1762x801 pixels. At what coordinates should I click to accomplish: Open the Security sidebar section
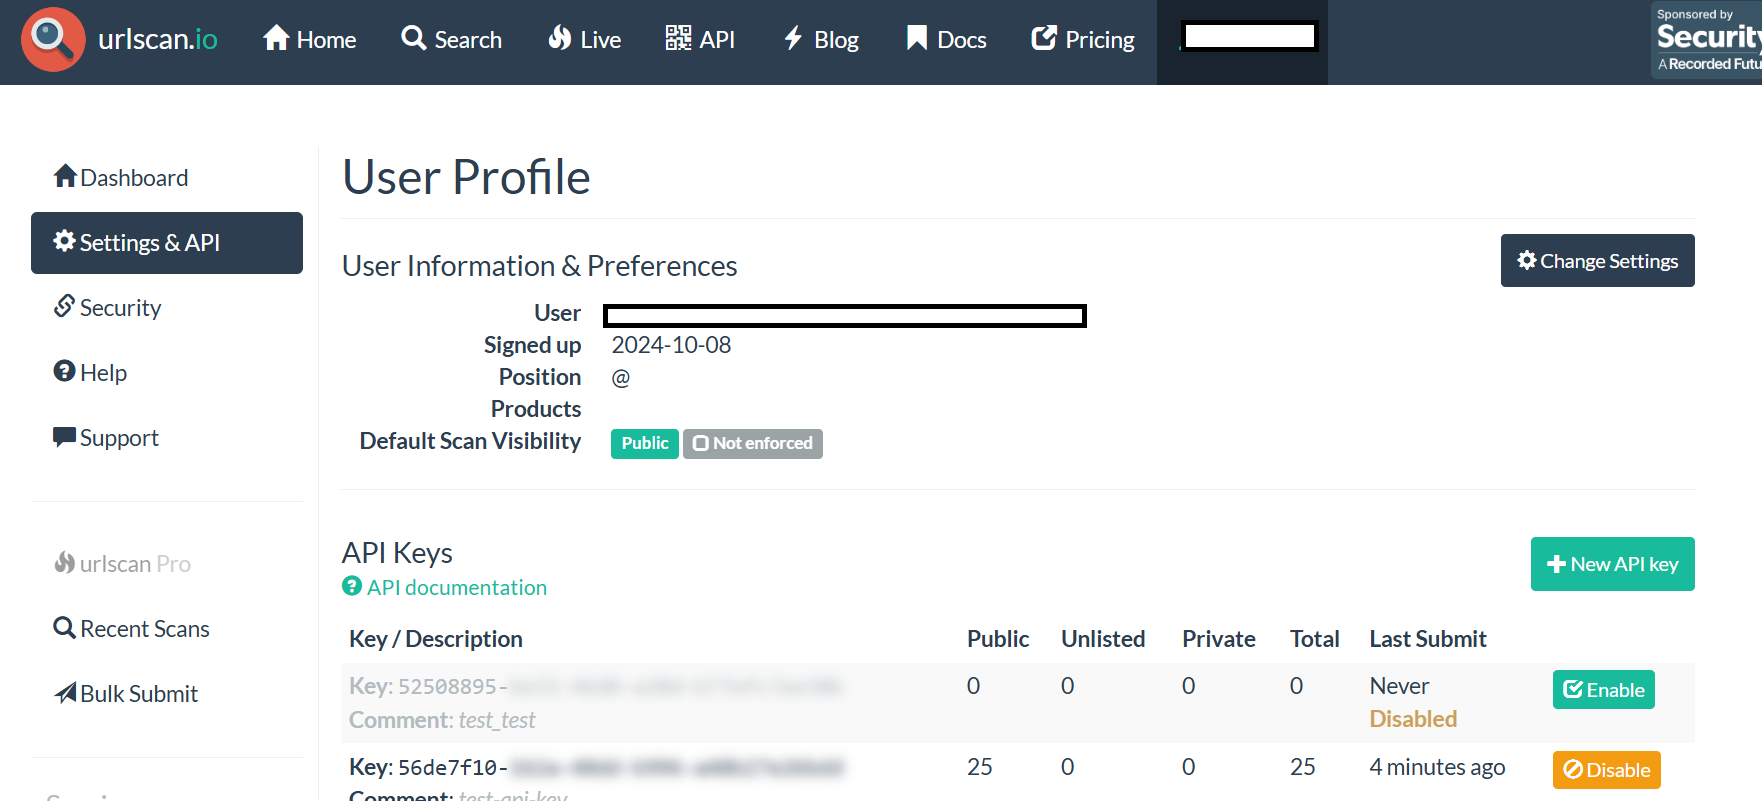pos(108,308)
